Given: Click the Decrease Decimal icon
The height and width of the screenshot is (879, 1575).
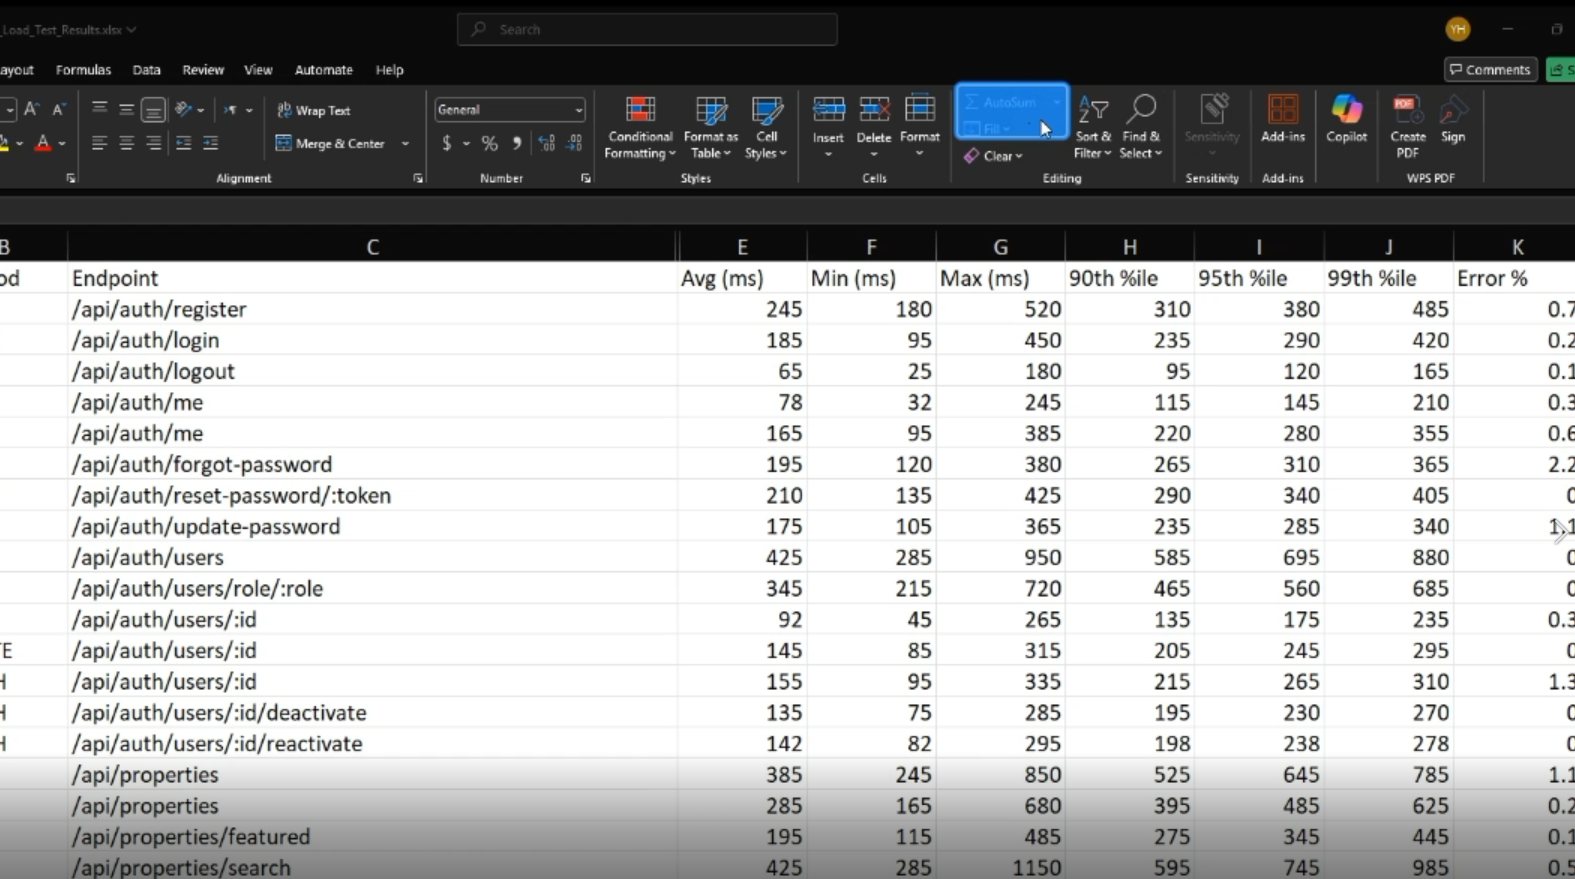Looking at the screenshot, I should pyautogui.click(x=574, y=144).
